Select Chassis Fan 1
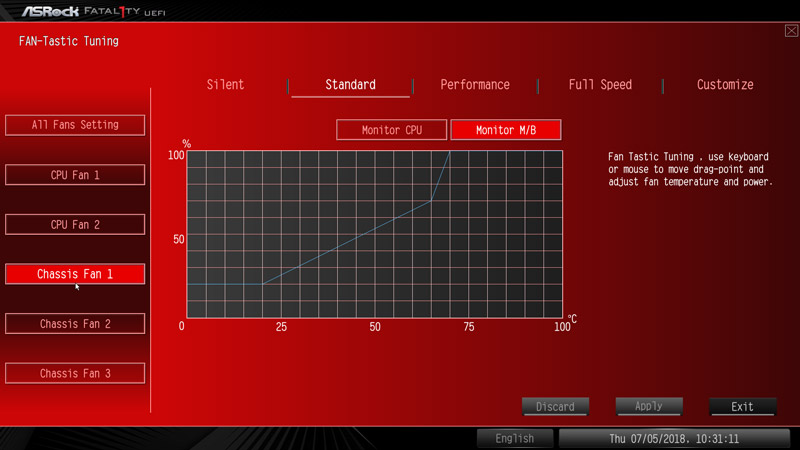Image resolution: width=800 pixels, height=450 pixels. pyautogui.click(x=75, y=274)
